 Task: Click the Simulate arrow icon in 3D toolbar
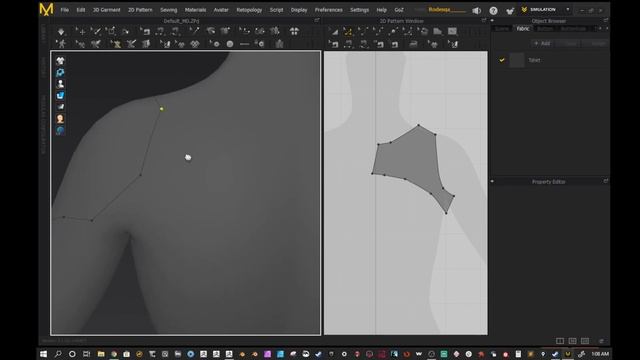coord(61,31)
